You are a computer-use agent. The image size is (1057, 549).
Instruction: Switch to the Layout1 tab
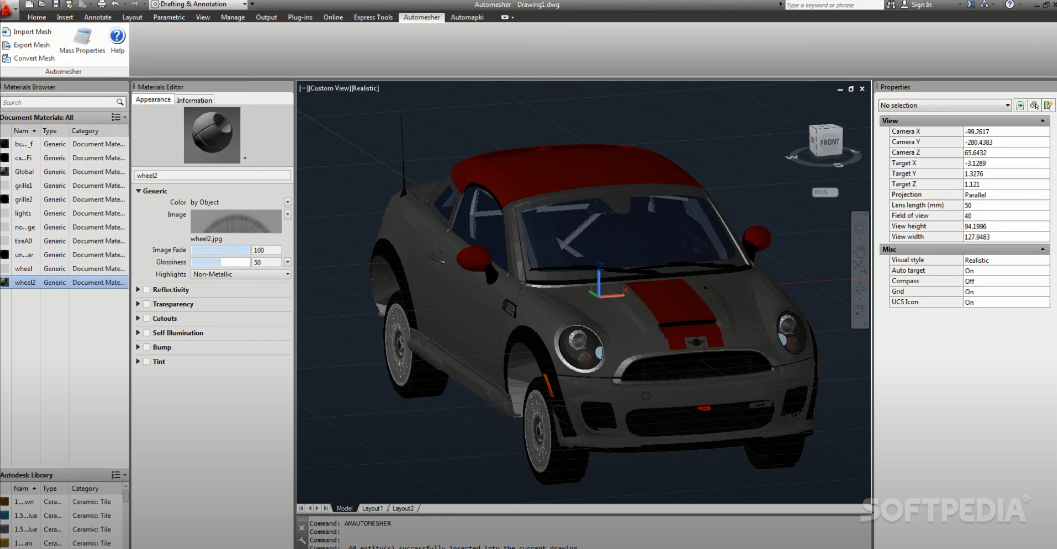point(372,509)
